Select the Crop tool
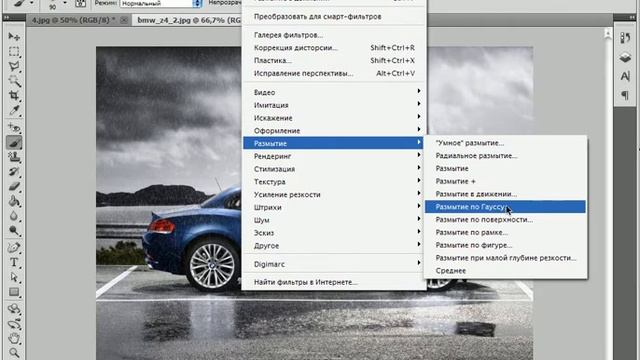Image resolution: width=640 pixels, height=360 pixels. coord(14,96)
